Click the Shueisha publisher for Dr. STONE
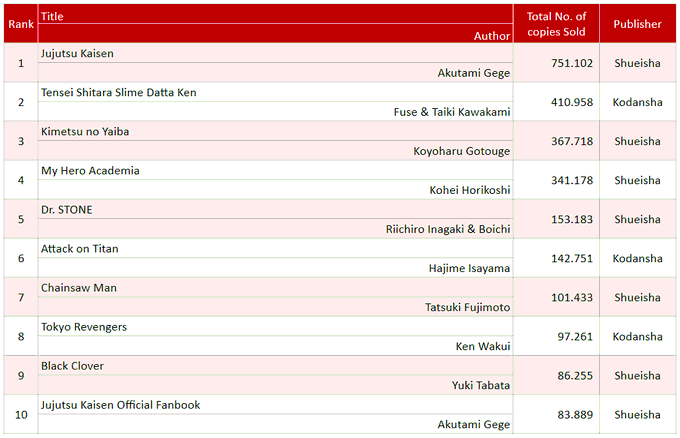 coord(638,219)
